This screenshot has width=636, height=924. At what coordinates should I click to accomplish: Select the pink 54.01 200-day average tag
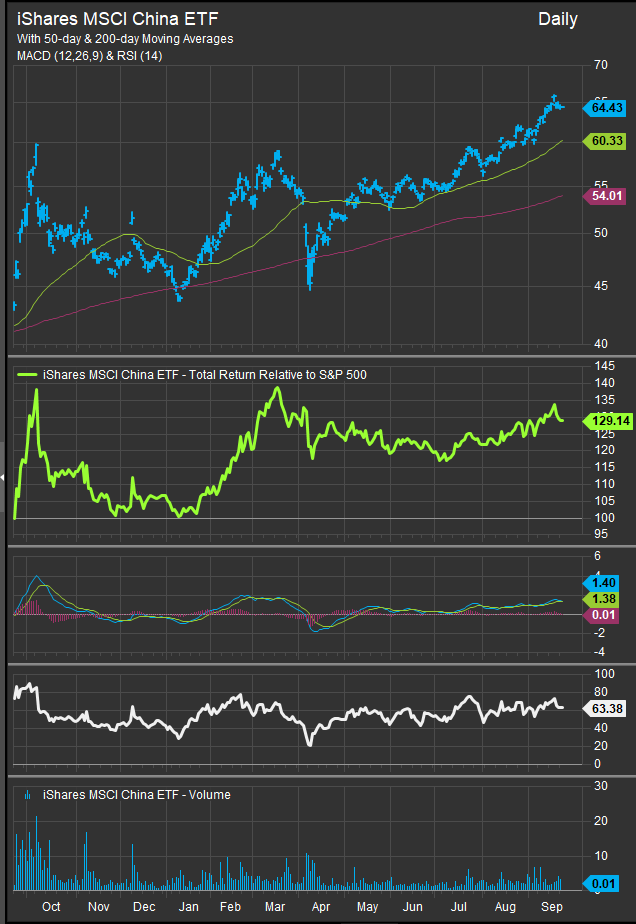pyautogui.click(x=606, y=197)
